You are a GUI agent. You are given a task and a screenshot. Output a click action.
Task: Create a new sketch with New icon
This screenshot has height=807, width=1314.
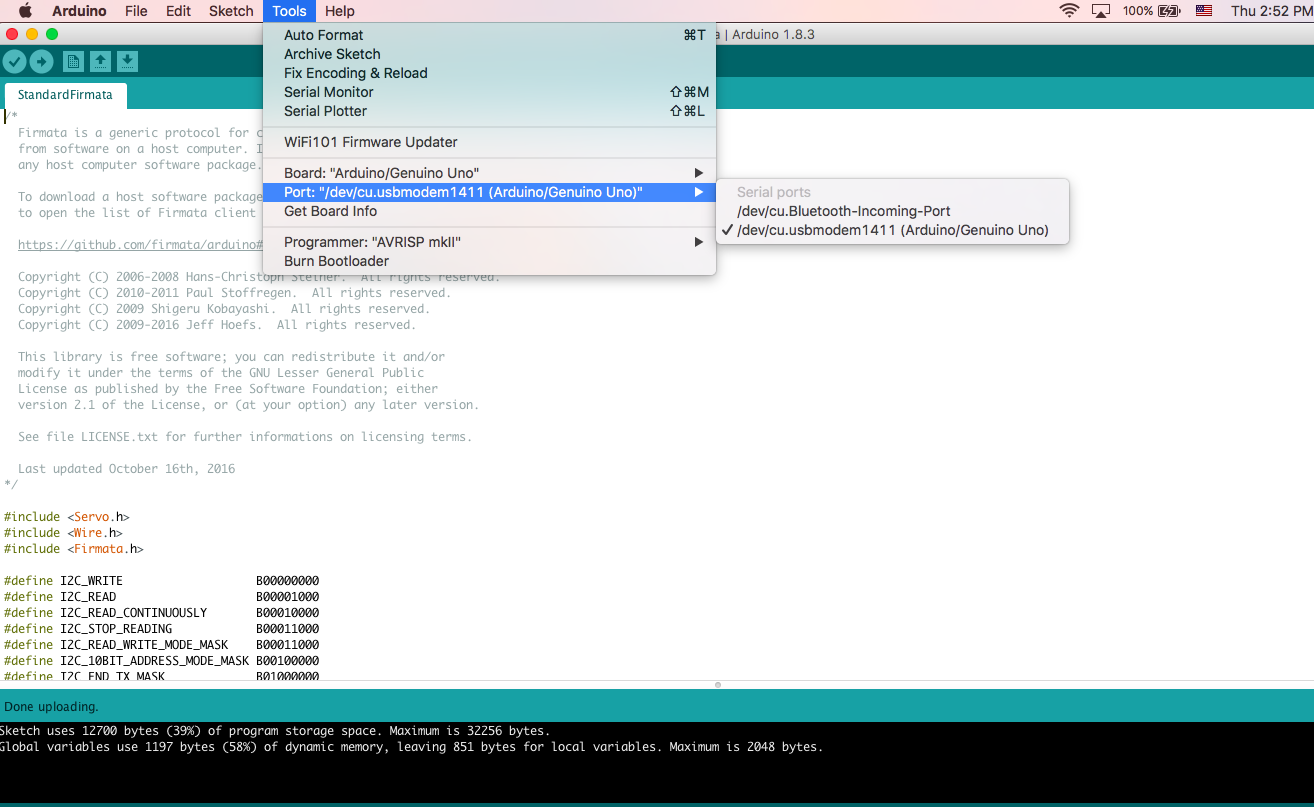coord(73,61)
